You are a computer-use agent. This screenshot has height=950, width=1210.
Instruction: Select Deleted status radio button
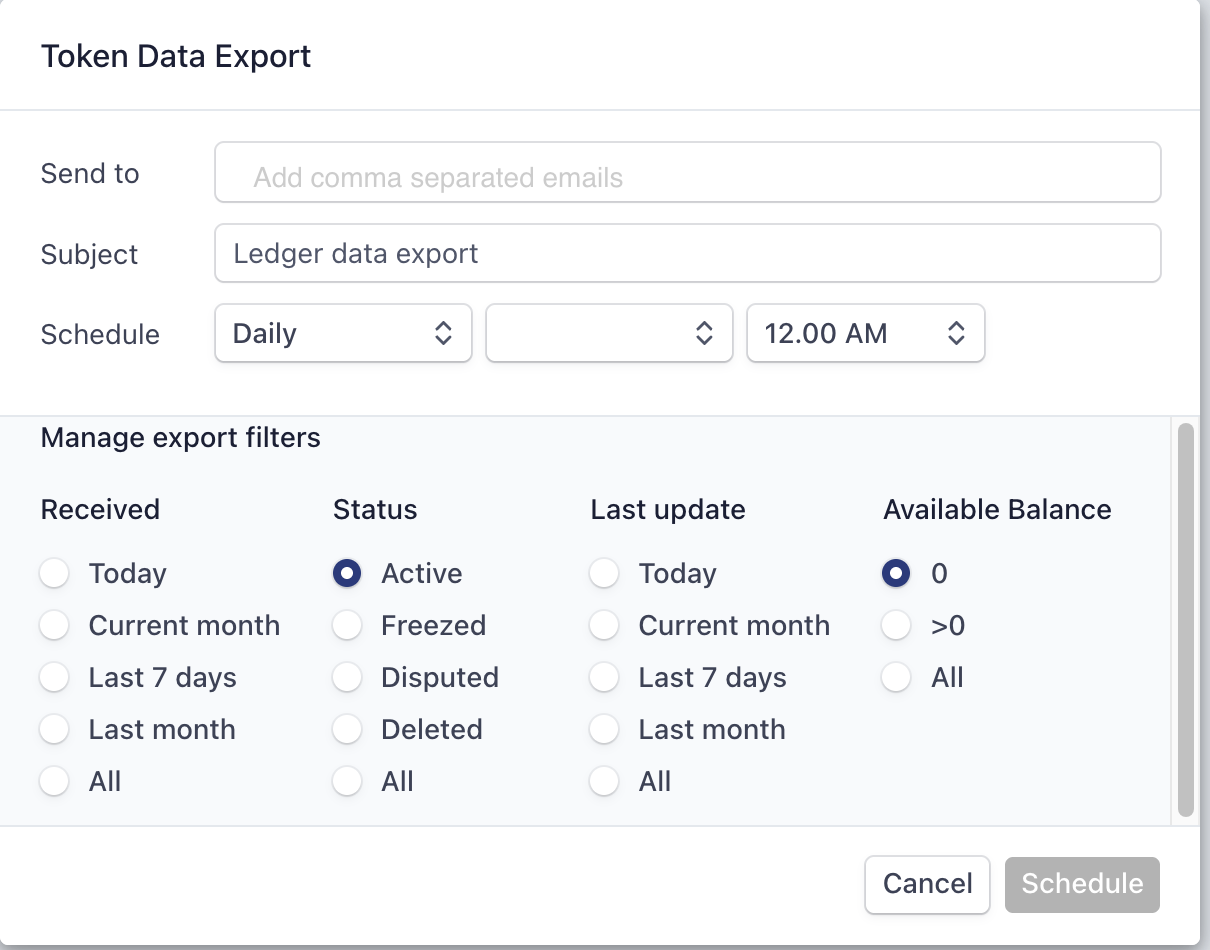click(x=347, y=730)
